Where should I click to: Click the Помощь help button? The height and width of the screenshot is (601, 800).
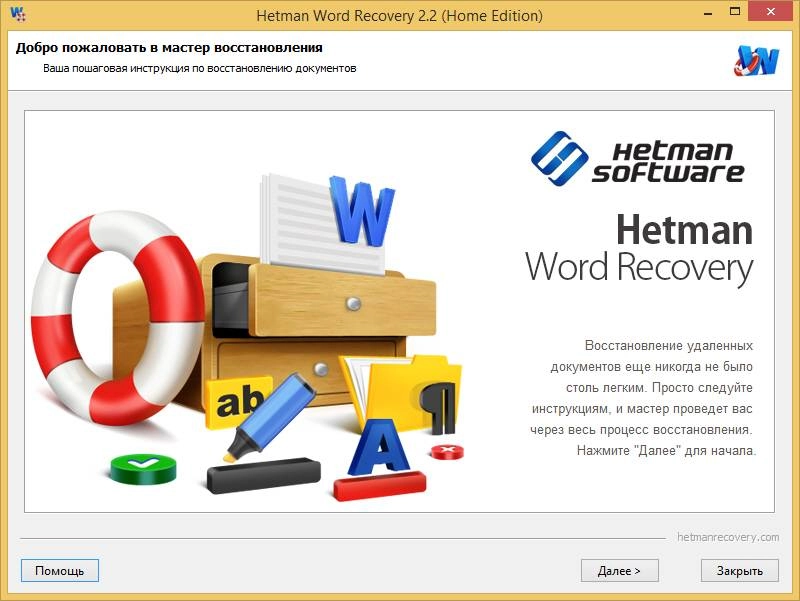(x=60, y=570)
